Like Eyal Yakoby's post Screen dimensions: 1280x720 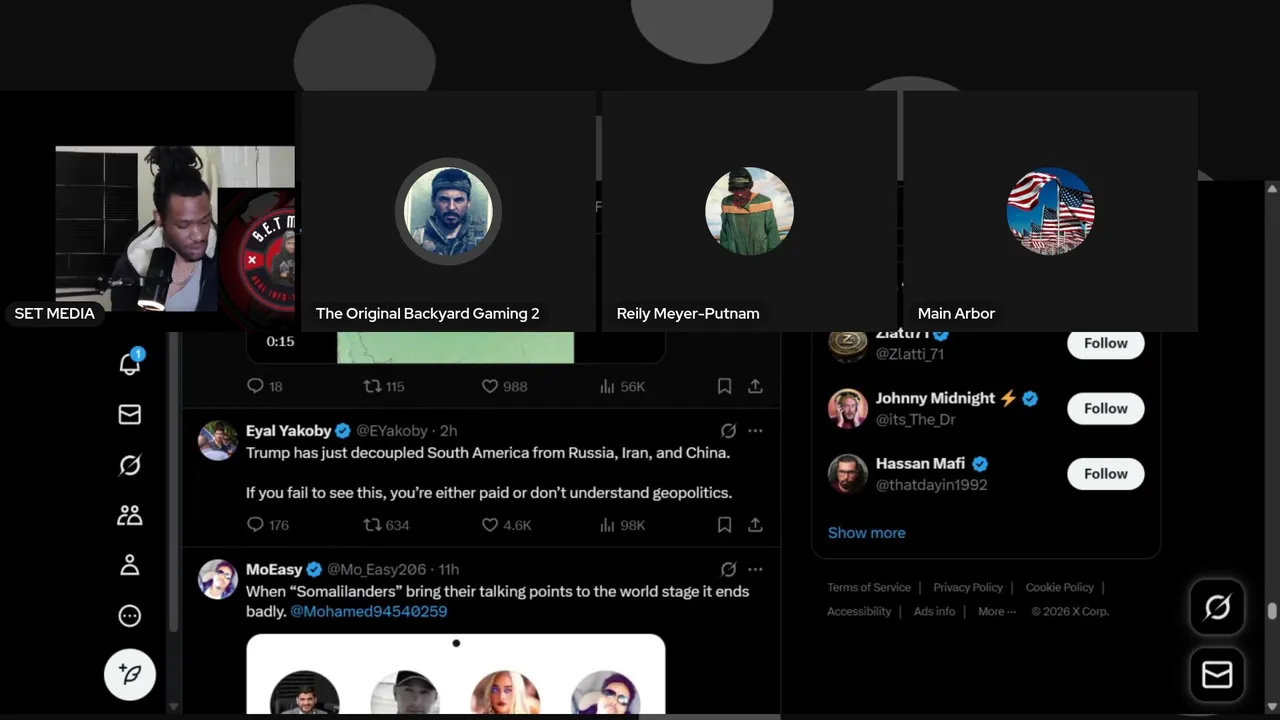click(506, 524)
